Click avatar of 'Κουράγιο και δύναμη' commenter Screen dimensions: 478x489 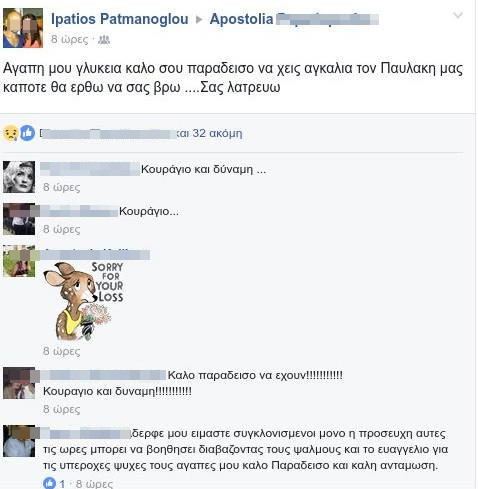pyautogui.click(x=19, y=177)
